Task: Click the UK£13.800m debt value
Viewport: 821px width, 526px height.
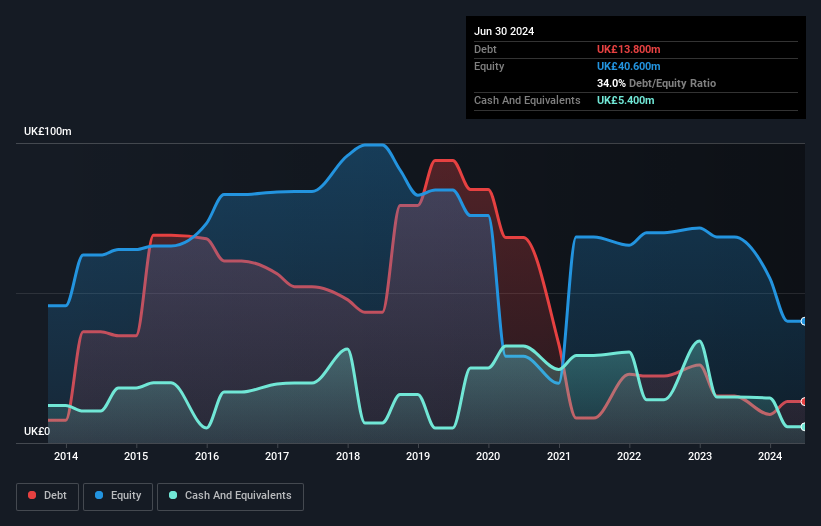Action: [628, 49]
